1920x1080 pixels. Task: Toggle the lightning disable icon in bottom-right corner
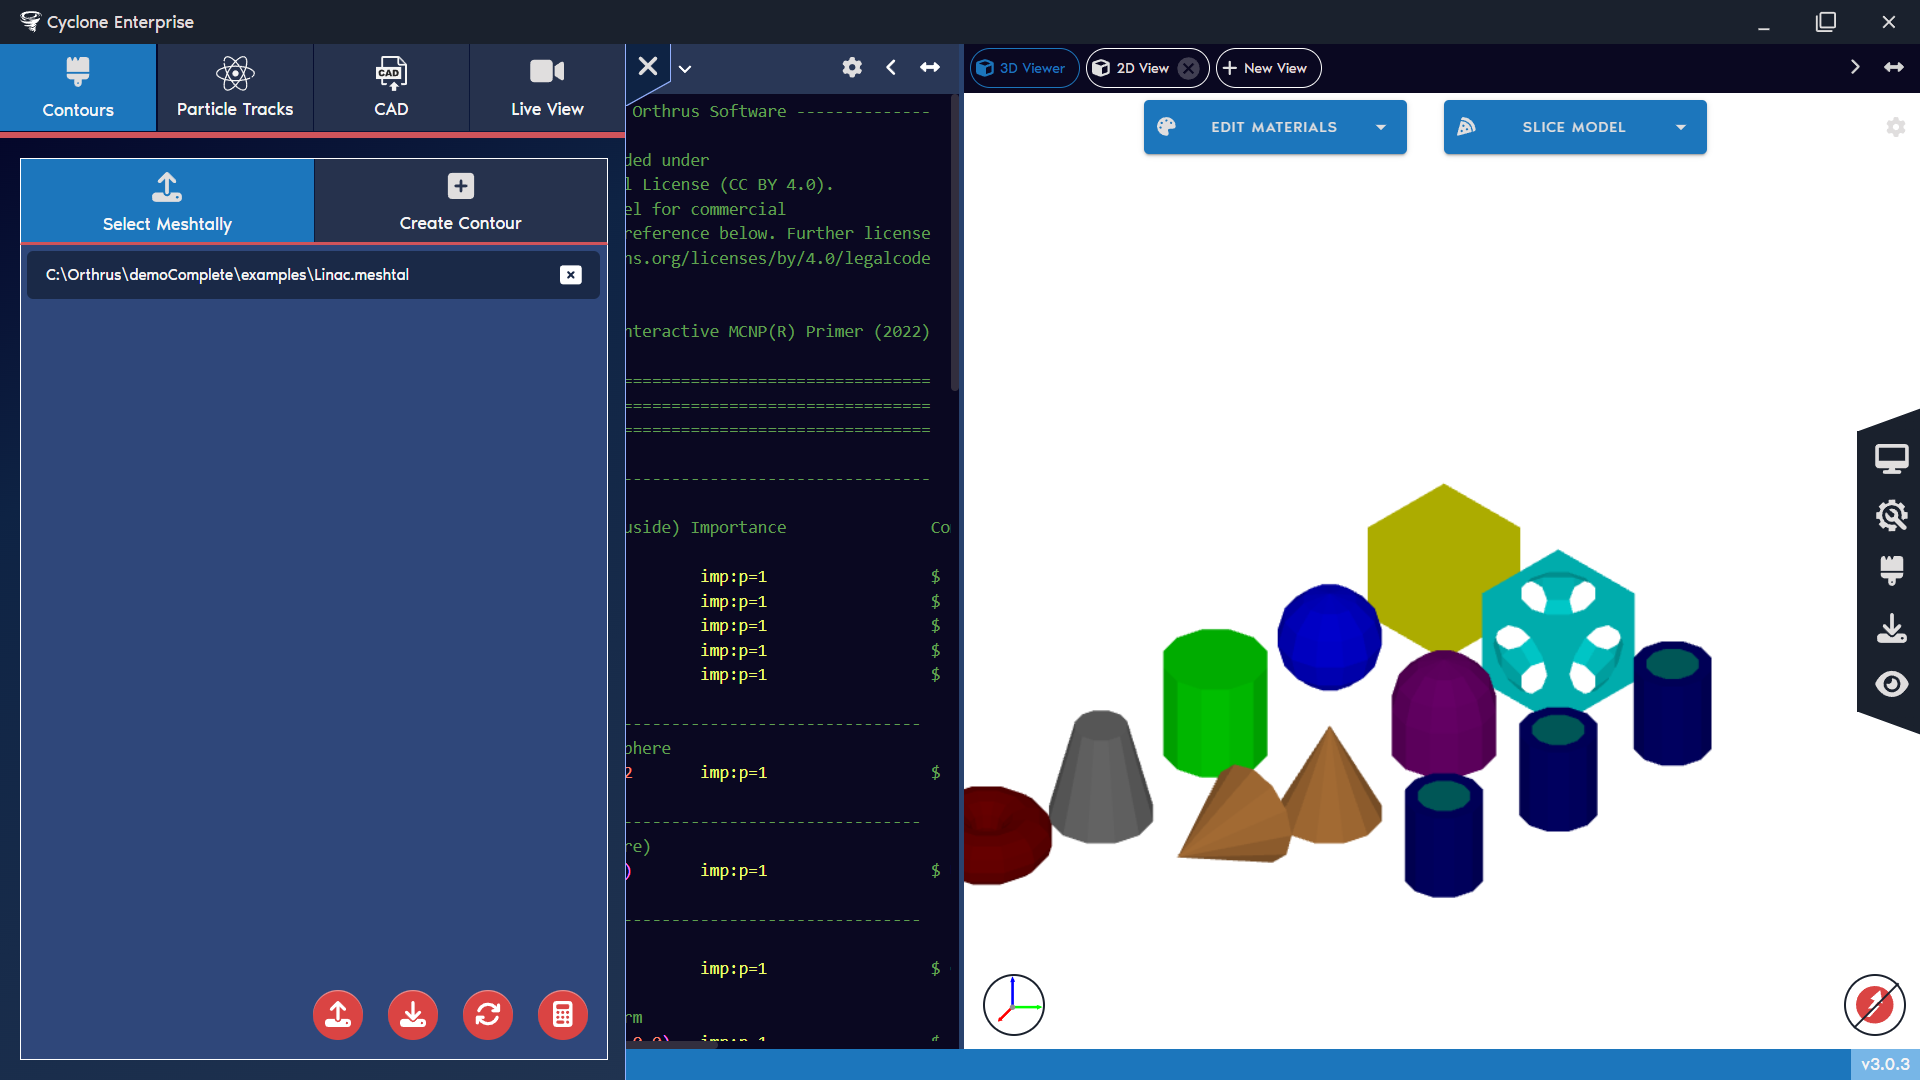click(1874, 1006)
